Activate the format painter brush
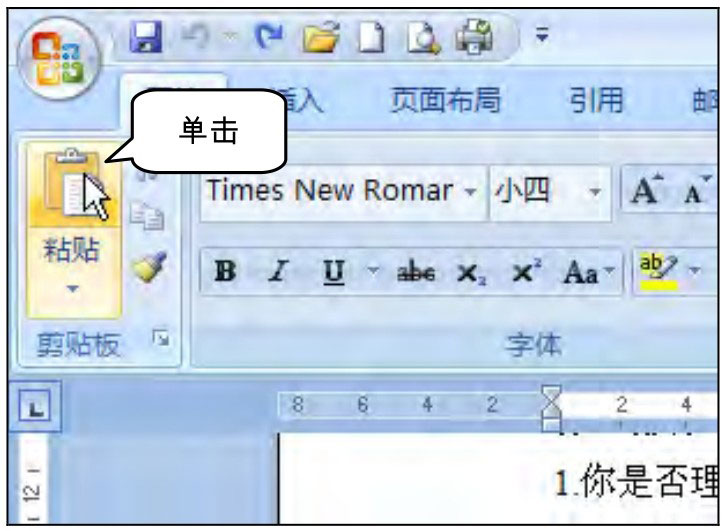Screen dimensions: 725x531 click(x=149, y=266)
